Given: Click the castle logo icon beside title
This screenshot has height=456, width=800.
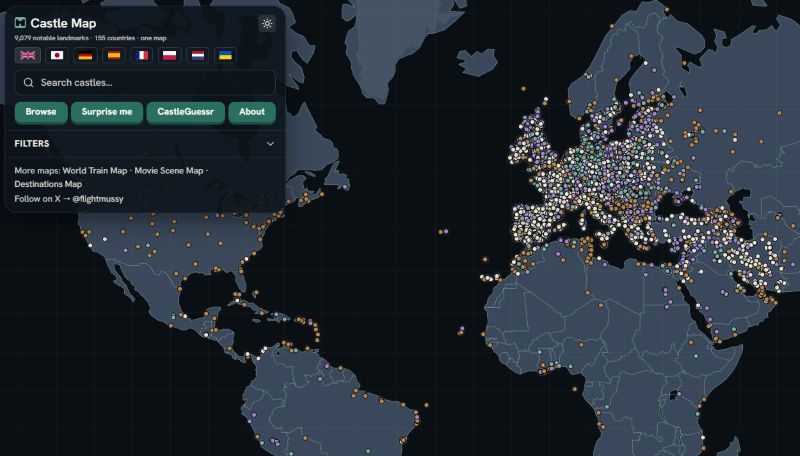Looking at the screenshot, I should pyautogui.click(x=20, y=22).
